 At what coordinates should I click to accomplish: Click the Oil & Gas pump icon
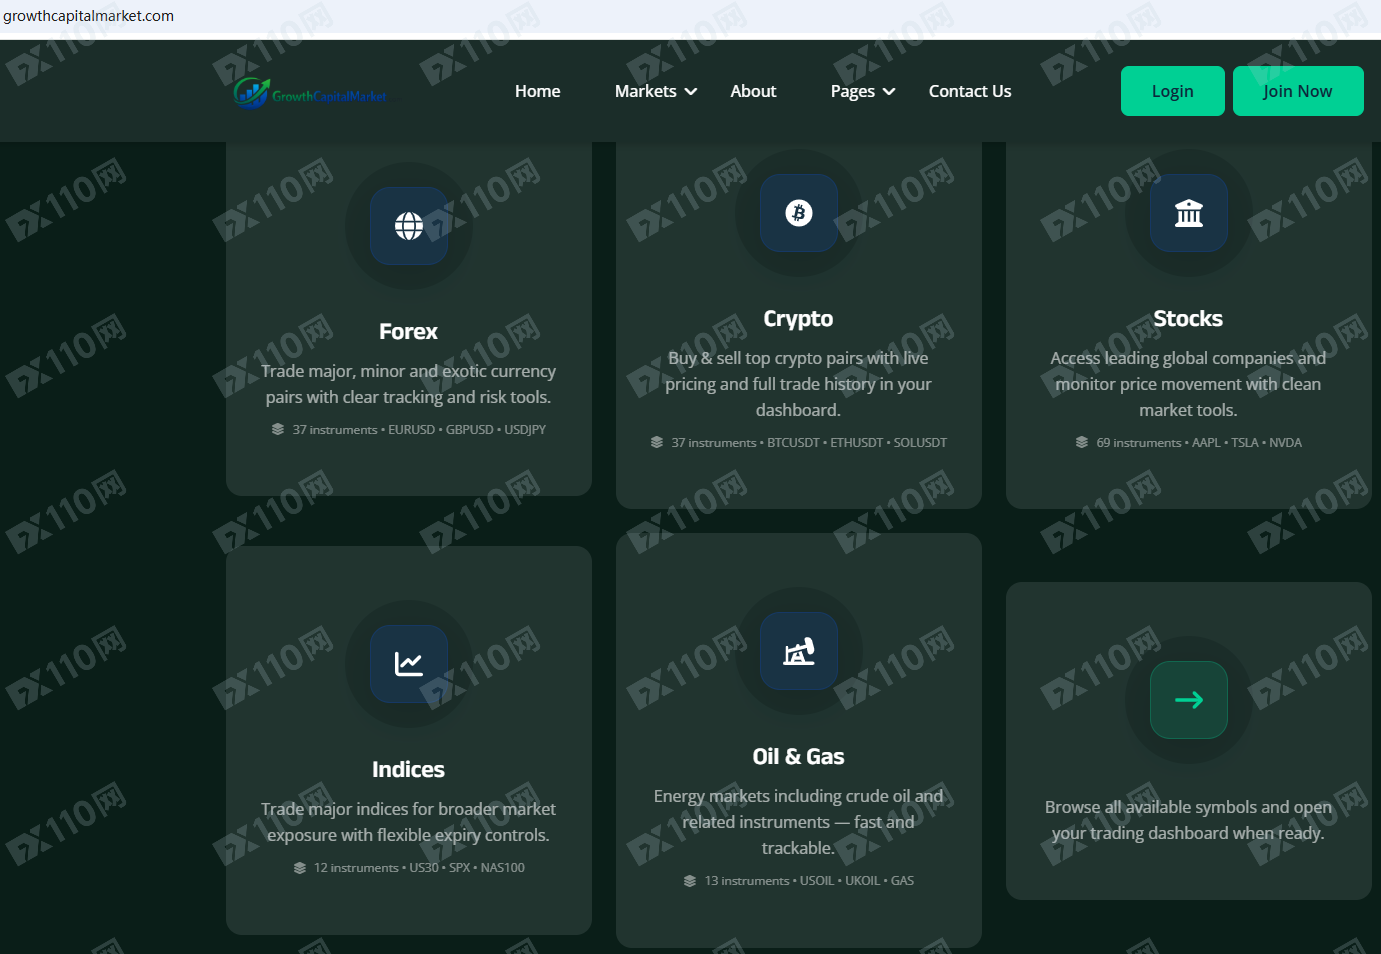tap(798, 651)
